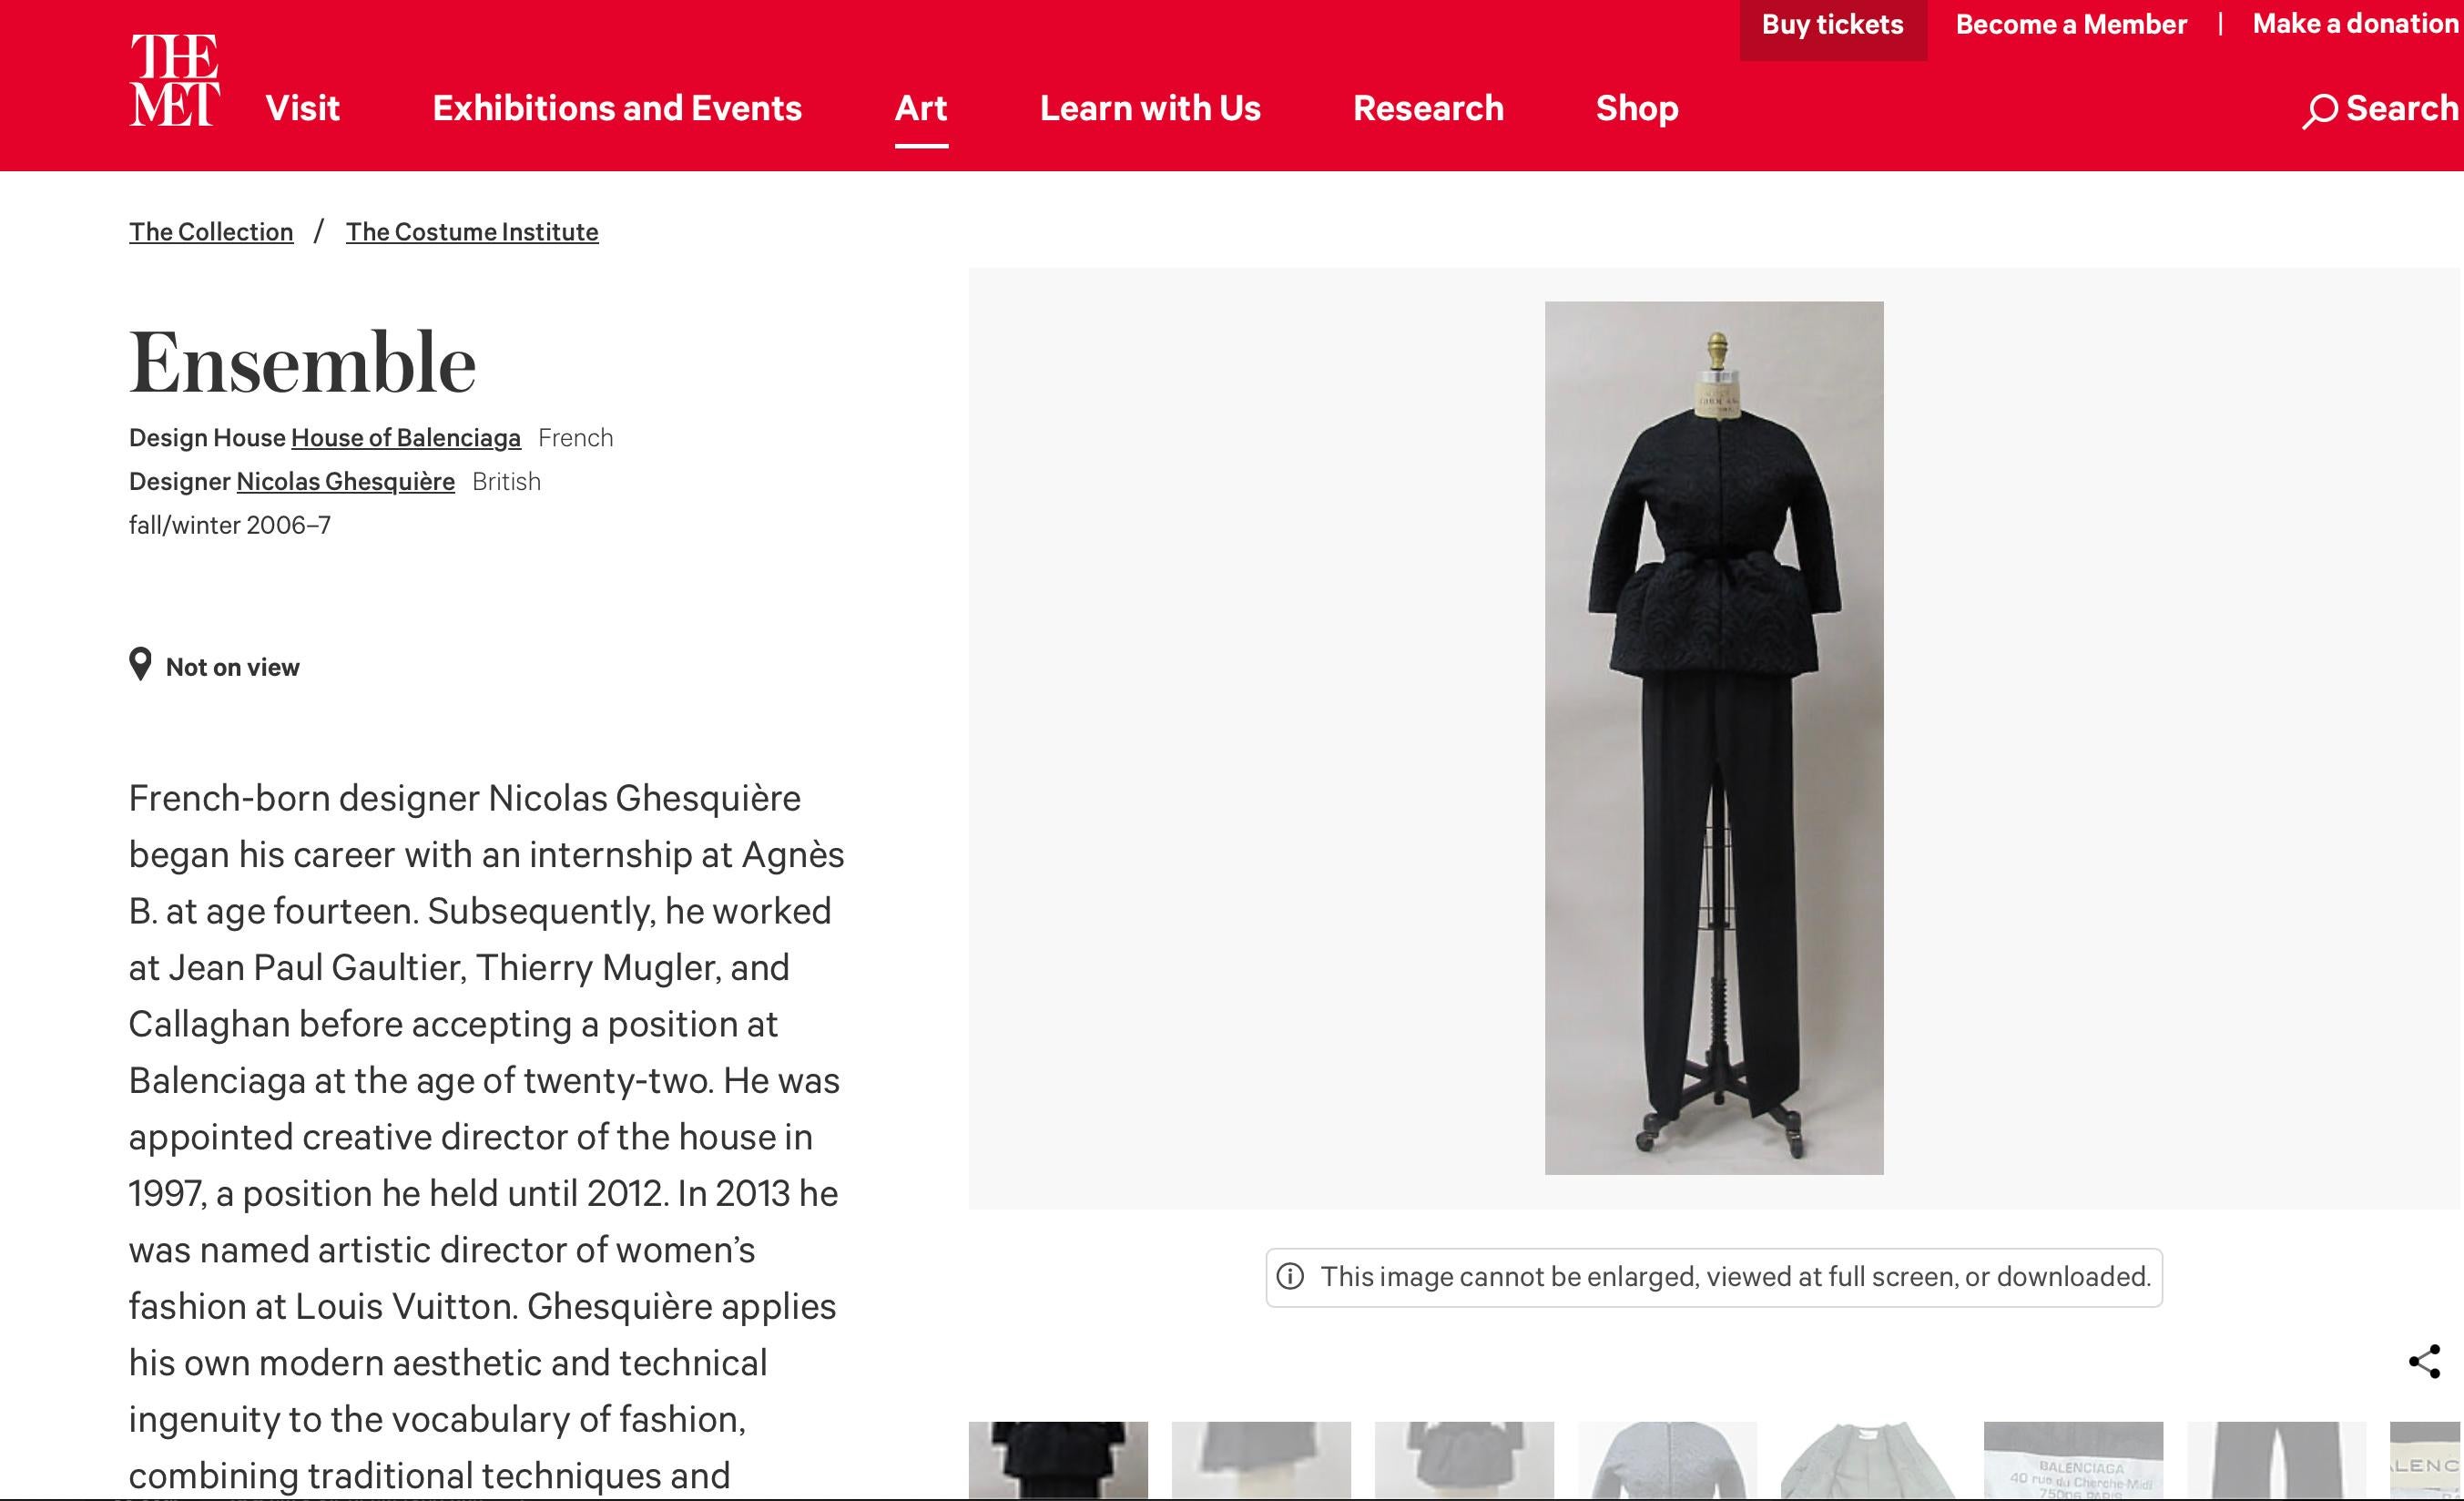Click The Met logo
The height and width of the screenshot is (1501, 2464).
[x=175, y=80]
